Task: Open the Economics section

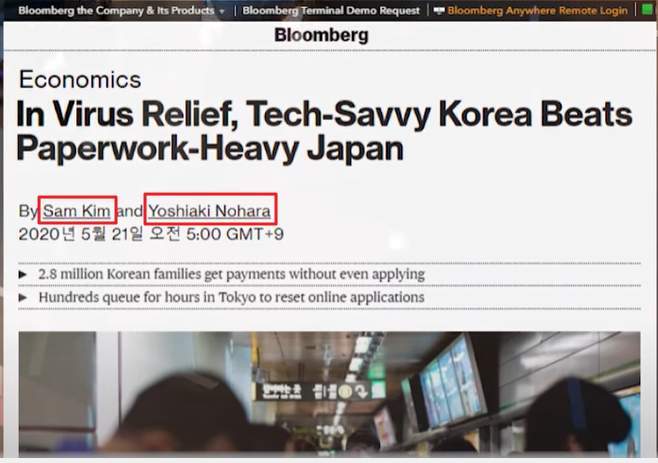Action: (x=80, y=79)
